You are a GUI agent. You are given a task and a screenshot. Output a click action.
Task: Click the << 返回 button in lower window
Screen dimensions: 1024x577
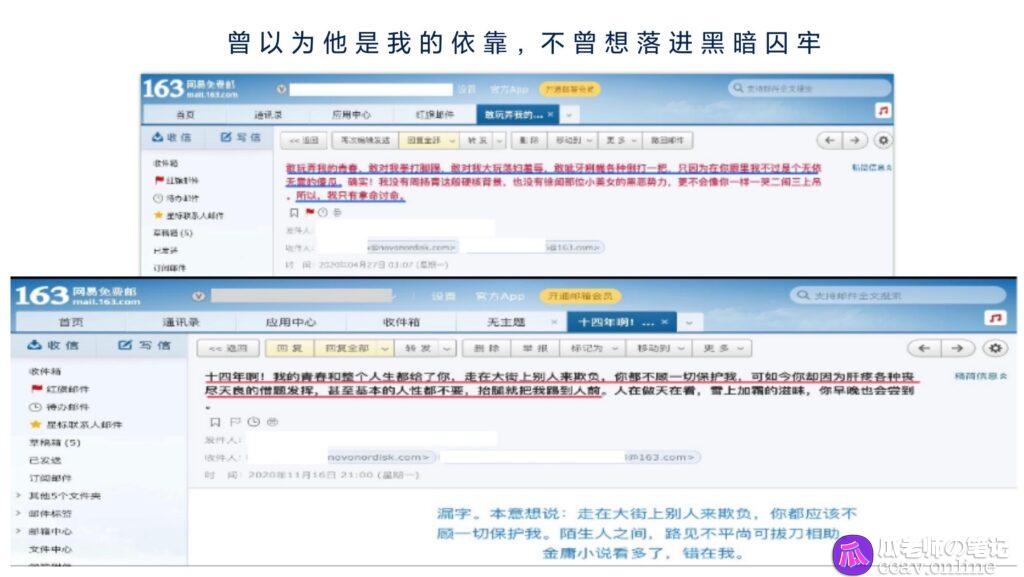coord(228,349)
